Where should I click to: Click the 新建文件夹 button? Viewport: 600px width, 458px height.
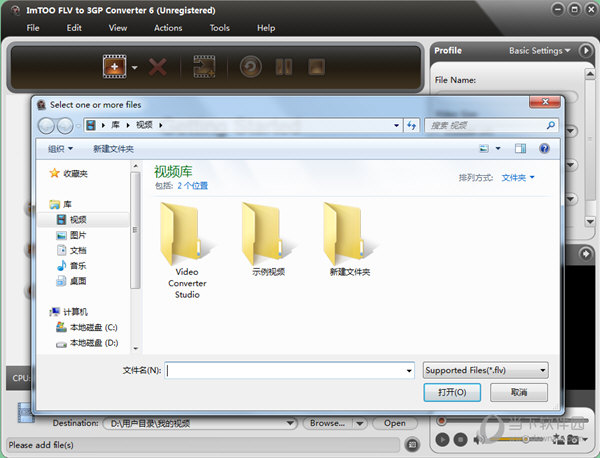pos(114,149)
